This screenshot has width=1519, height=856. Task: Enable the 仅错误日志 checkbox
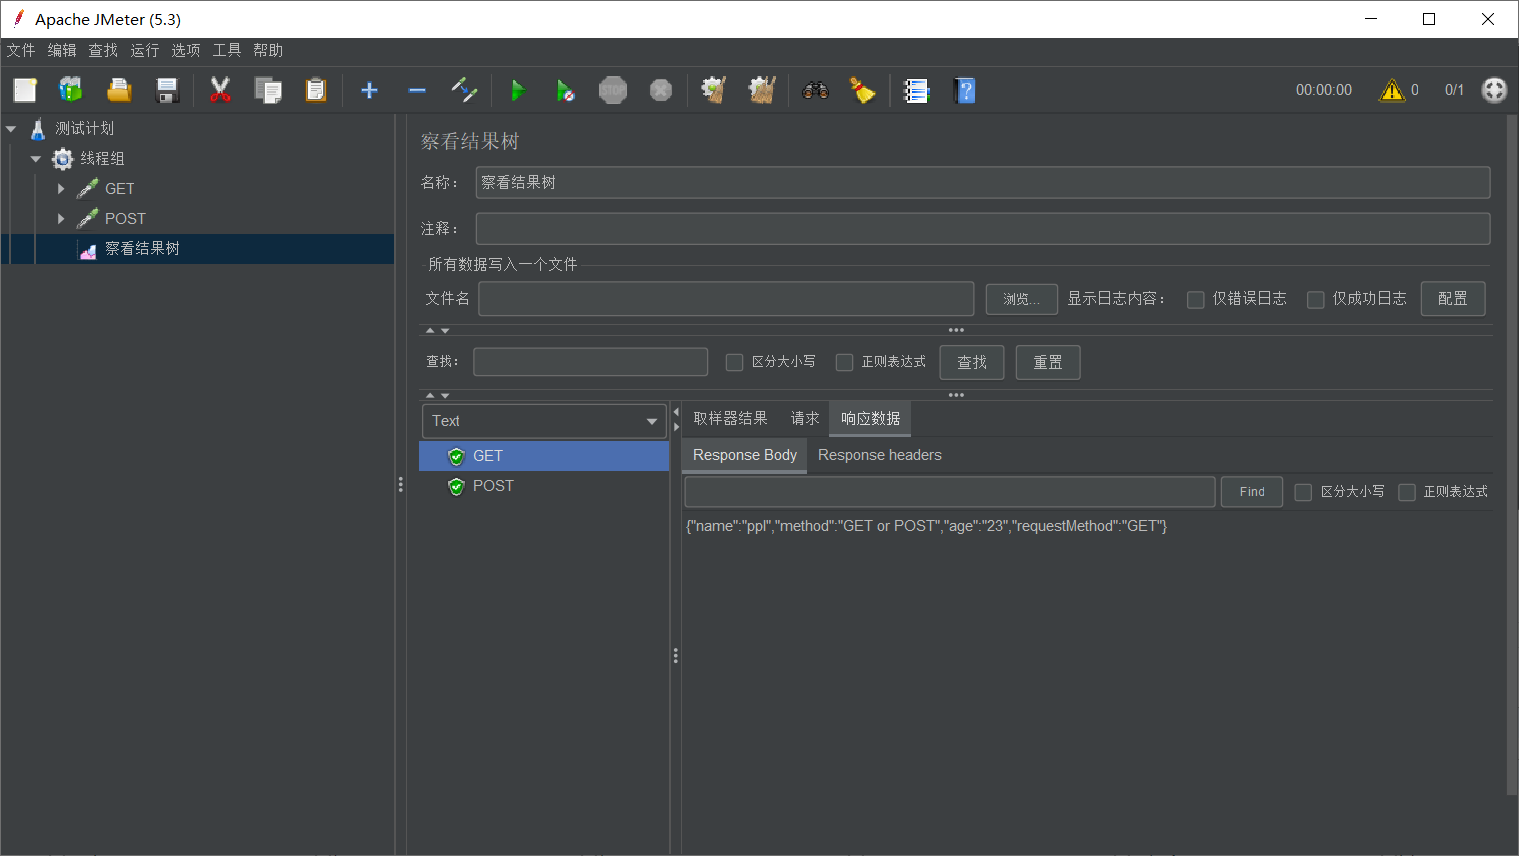pos(1195,299)
